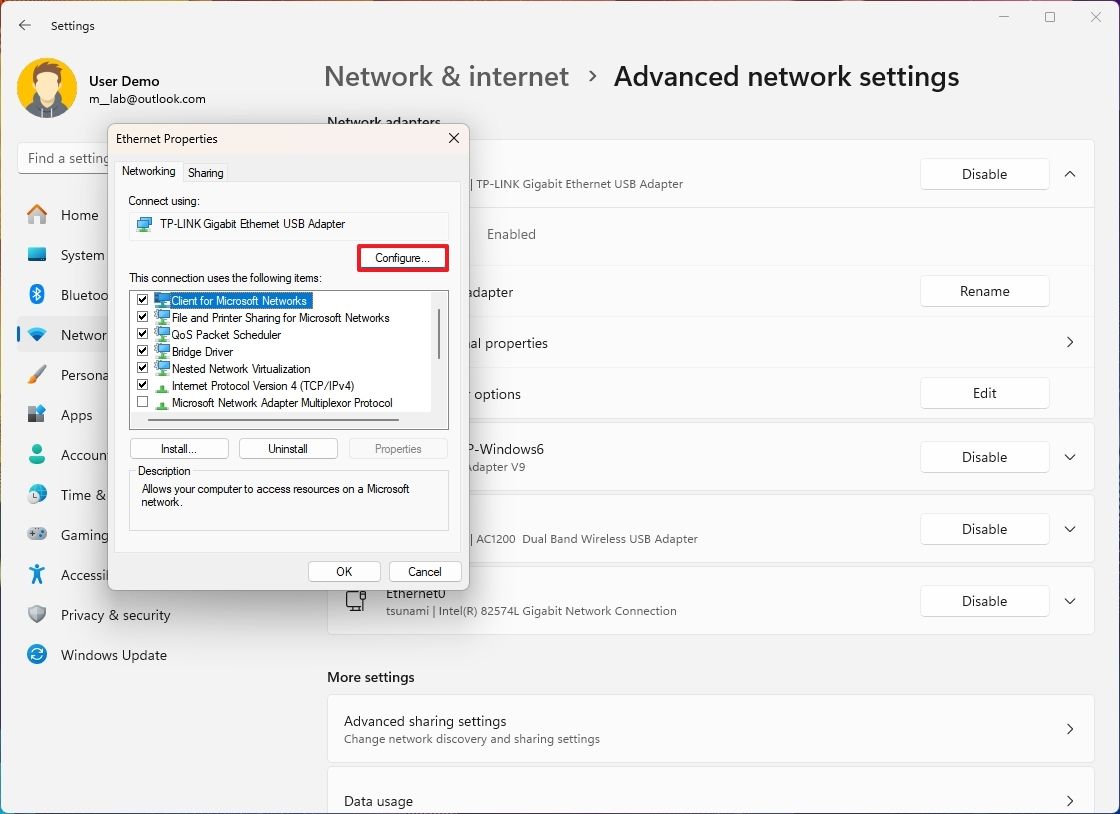This screenshot has width=1120, height=814.
Task: Uncheck Bridge Driver
Action: point(142,351)
